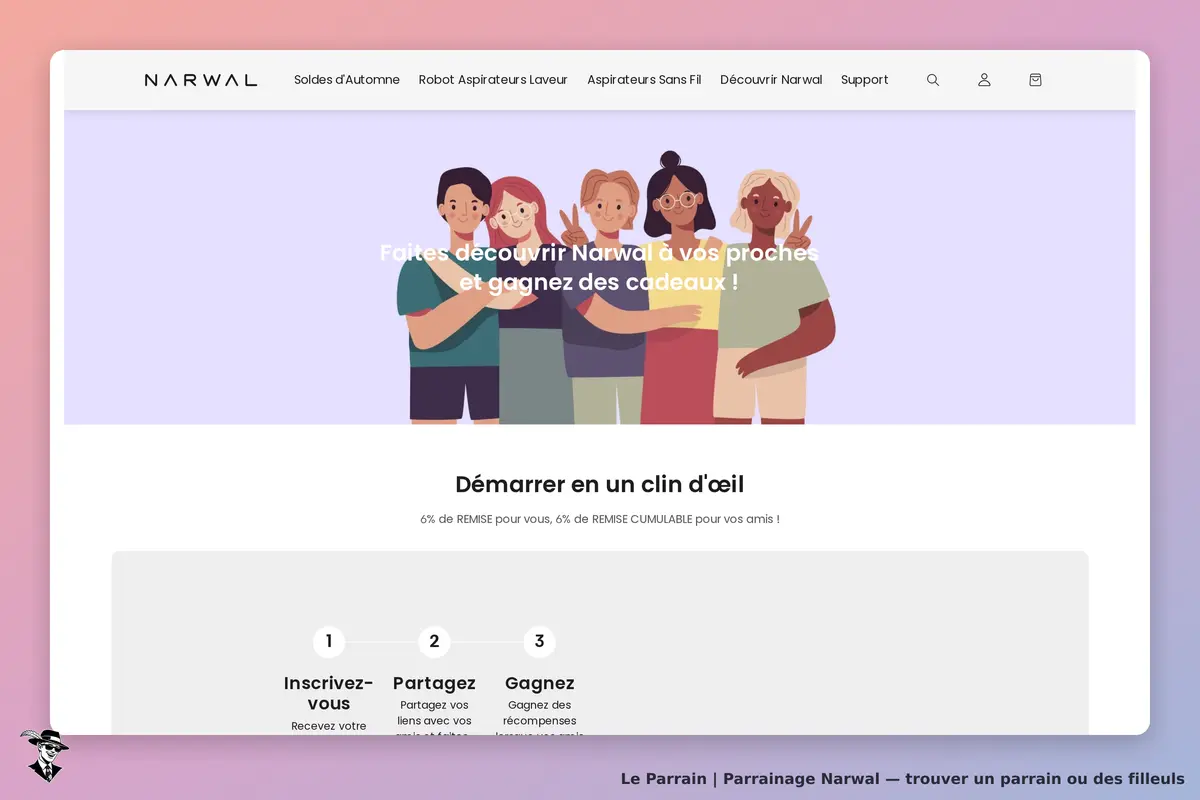Click the "Gagnez" step title
This screenshot has height=800, width=1200.
539,683
